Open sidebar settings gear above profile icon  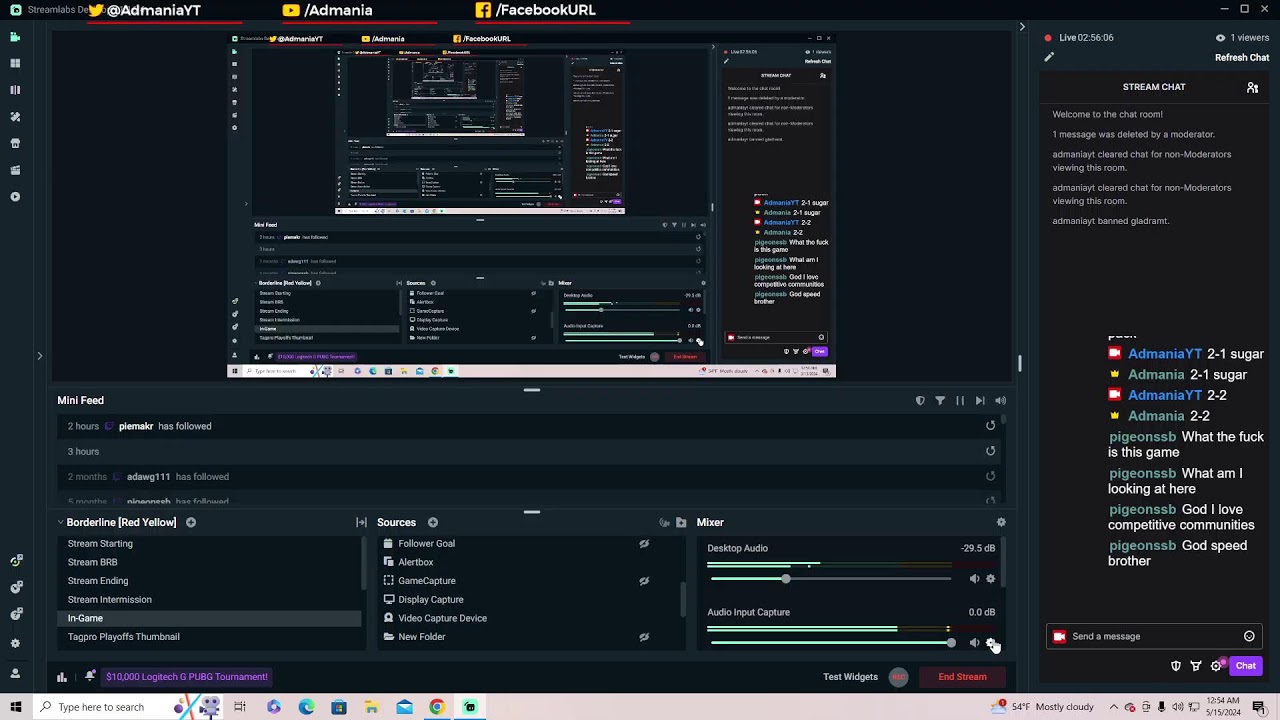[15, 643]
